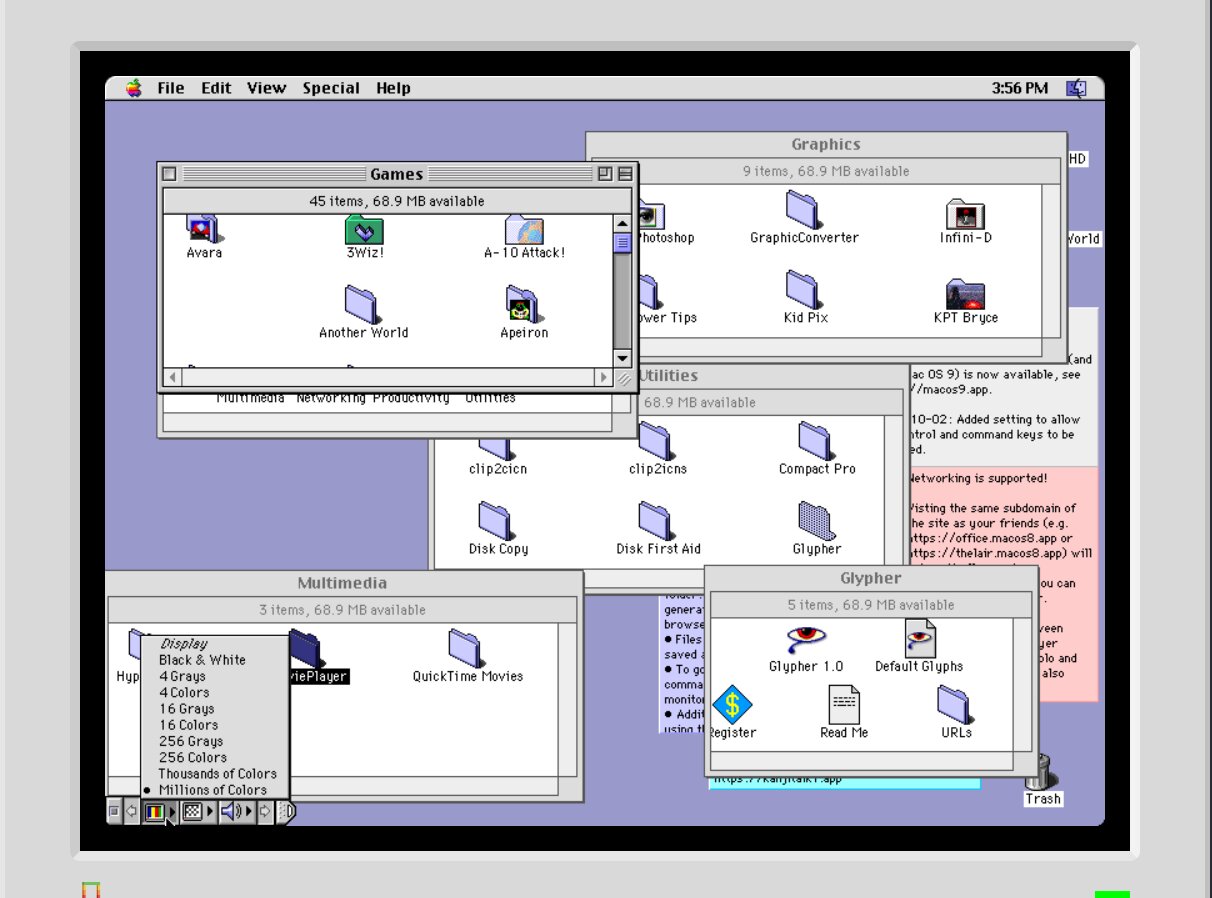Click Games window scroll right arrow
The height and width of the screenshot is (898, 1212).
(603, 378)
